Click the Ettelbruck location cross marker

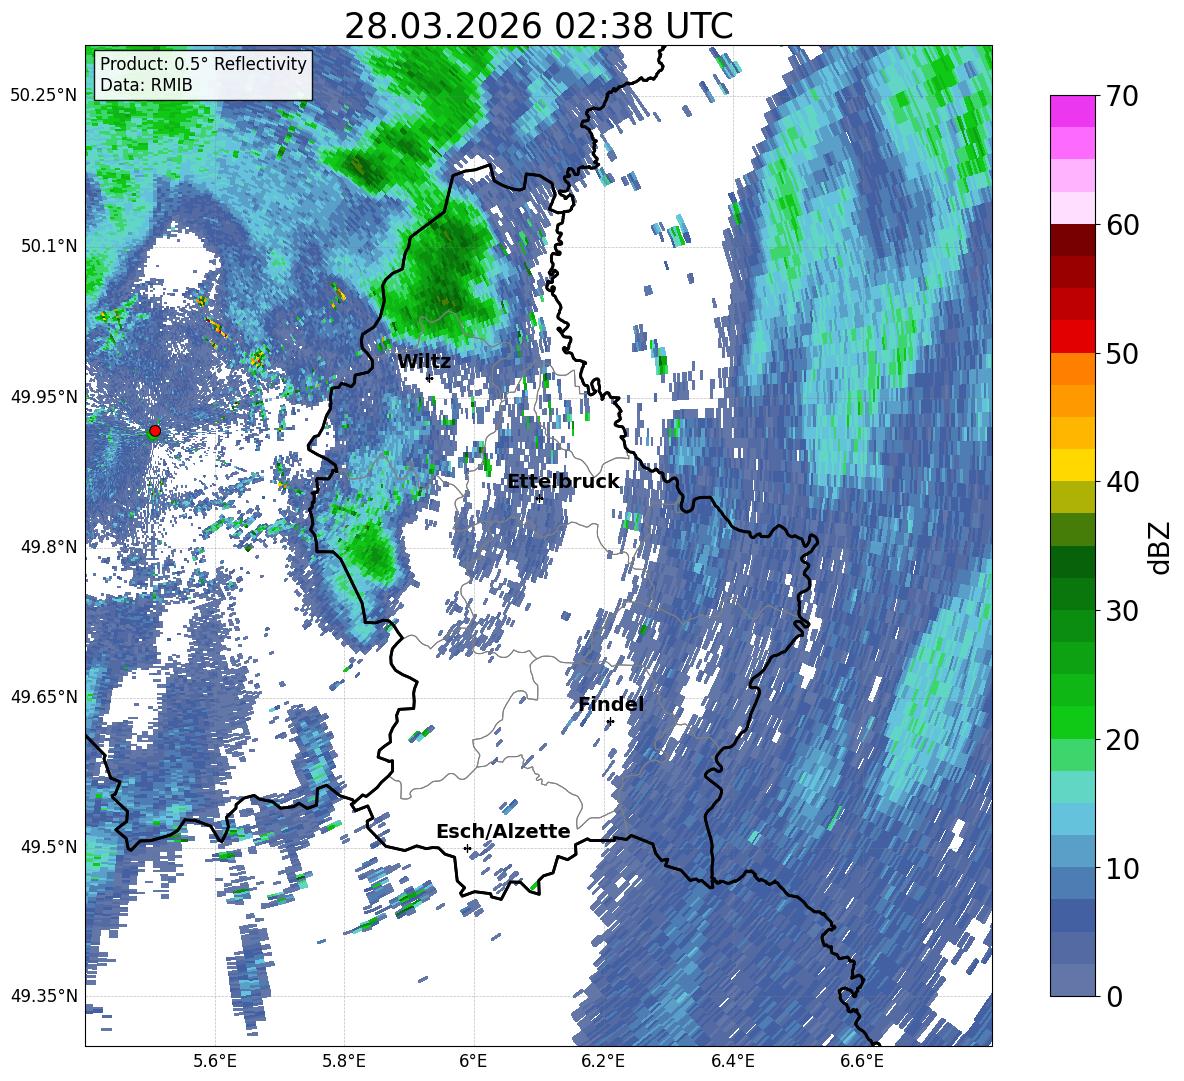pos(539,498)
